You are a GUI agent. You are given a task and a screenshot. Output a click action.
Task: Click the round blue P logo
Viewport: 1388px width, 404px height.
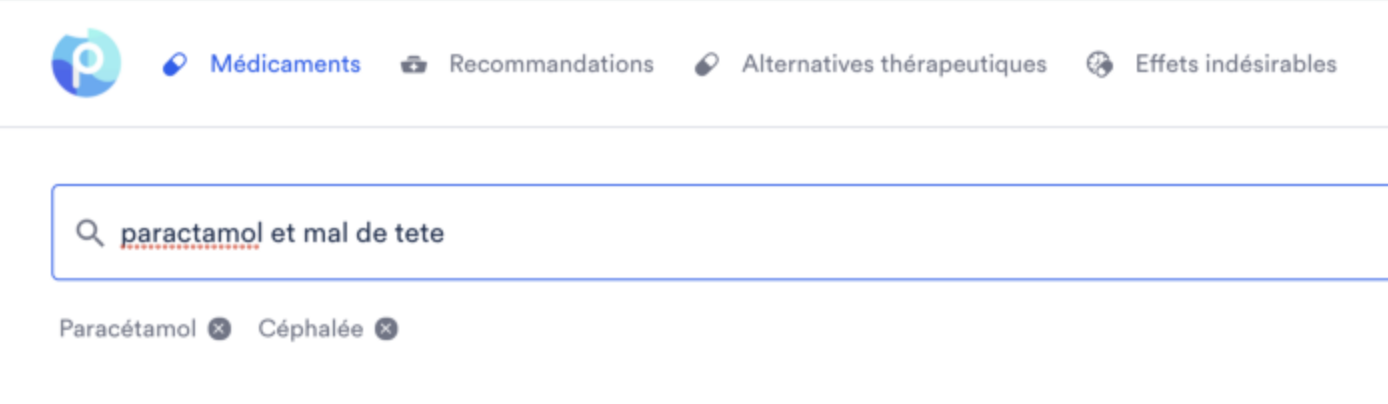pyautogui.click(x=86, y=63)
